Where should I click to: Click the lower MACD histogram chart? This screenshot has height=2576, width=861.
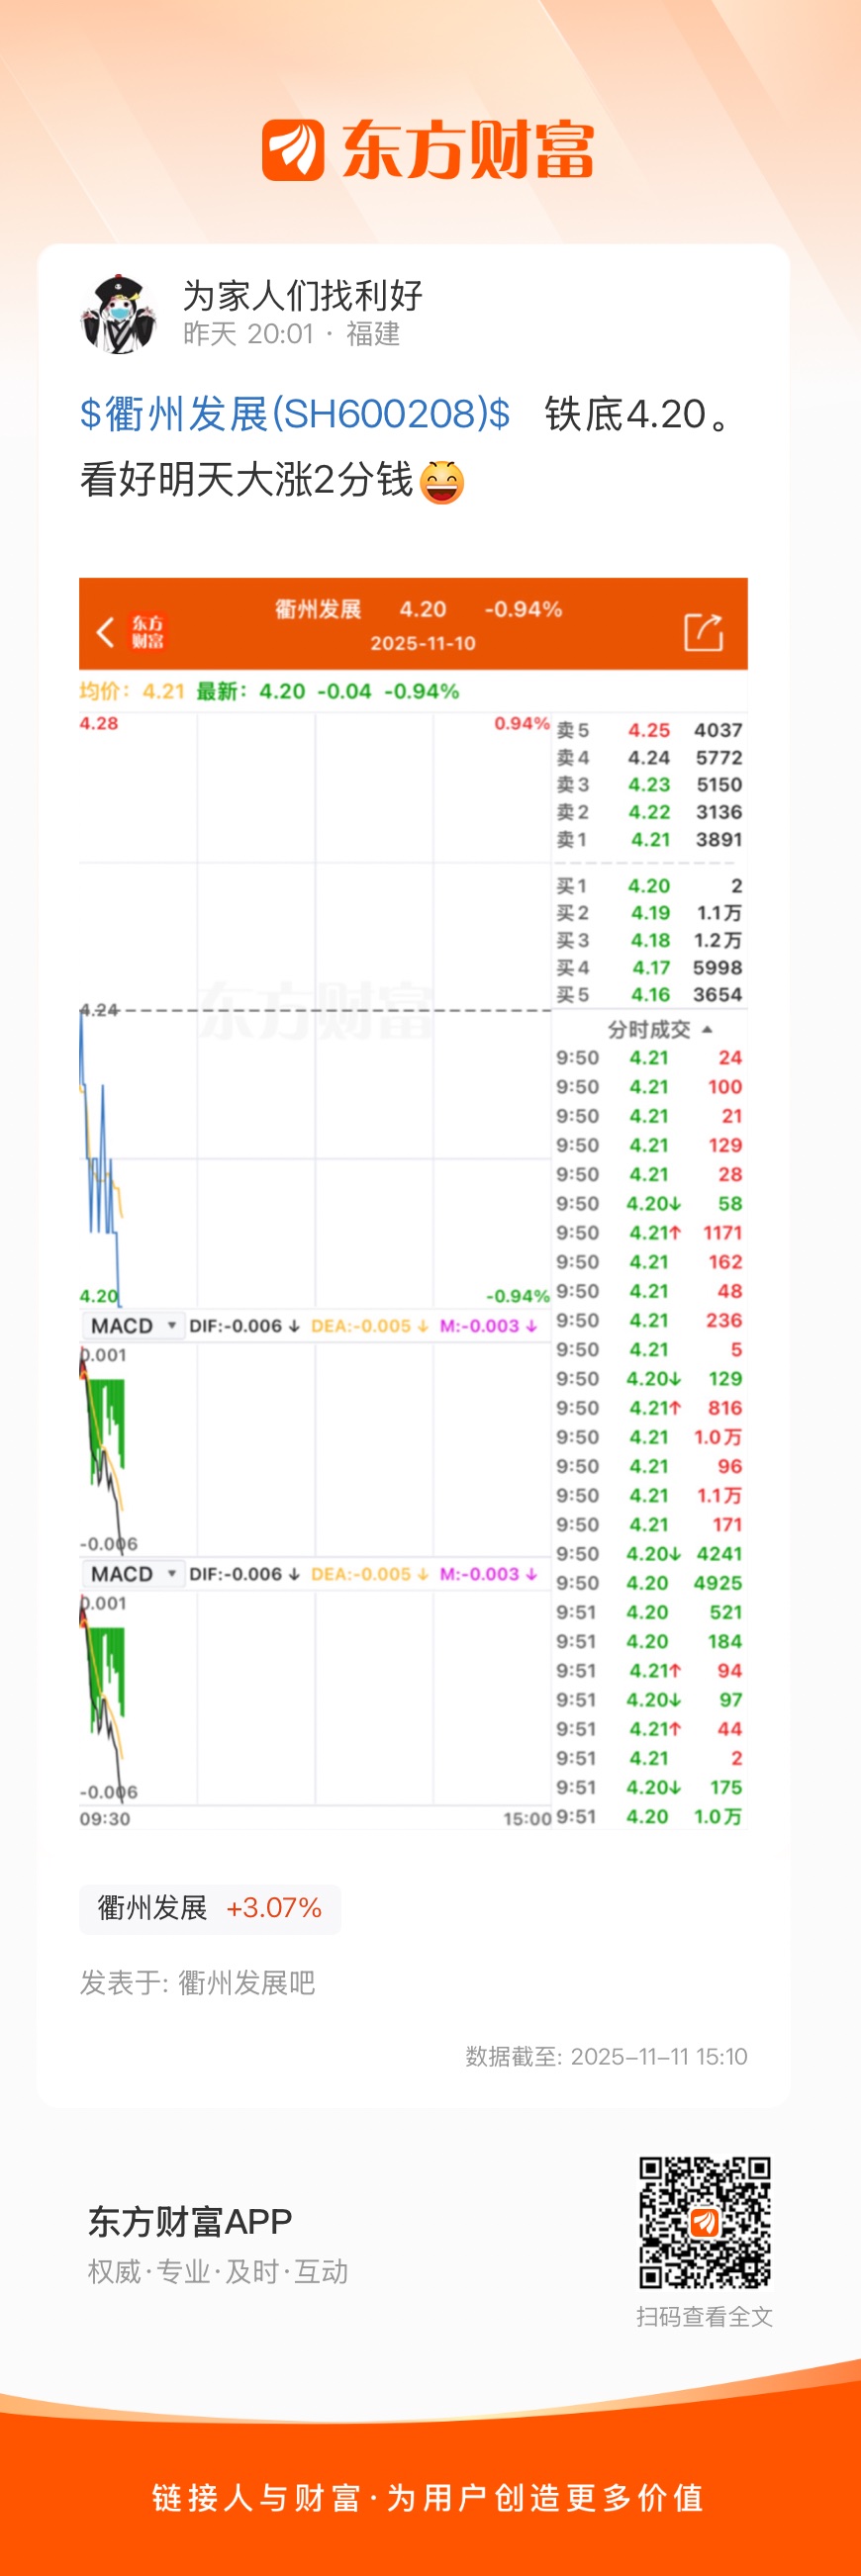[x=315, y=1696]
